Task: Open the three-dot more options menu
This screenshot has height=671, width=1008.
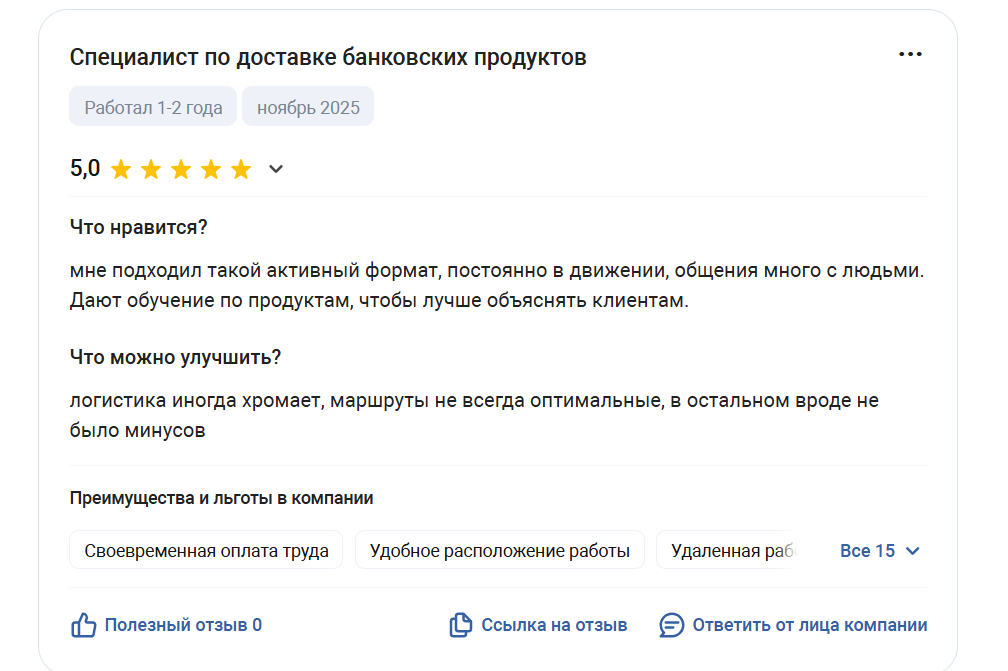Action: tap(910, 55)
